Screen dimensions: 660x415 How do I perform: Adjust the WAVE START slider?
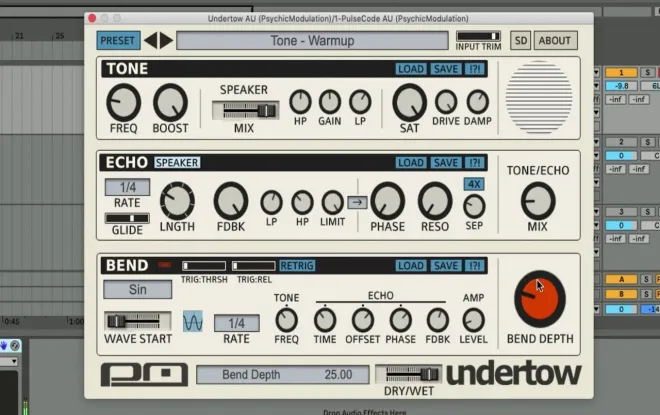(138, 321)
